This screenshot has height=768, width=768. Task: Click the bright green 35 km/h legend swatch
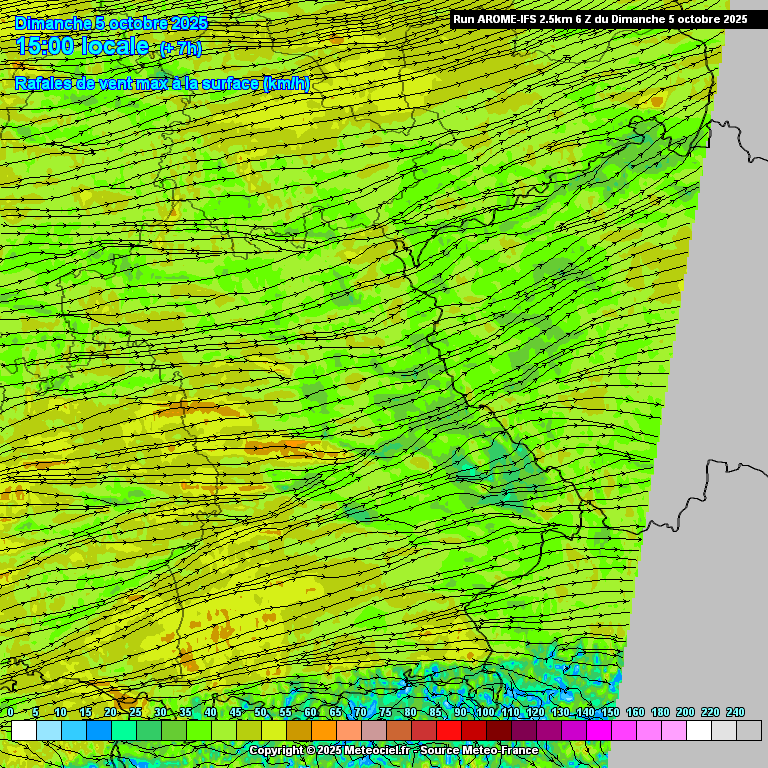click(x=199, y=731)
